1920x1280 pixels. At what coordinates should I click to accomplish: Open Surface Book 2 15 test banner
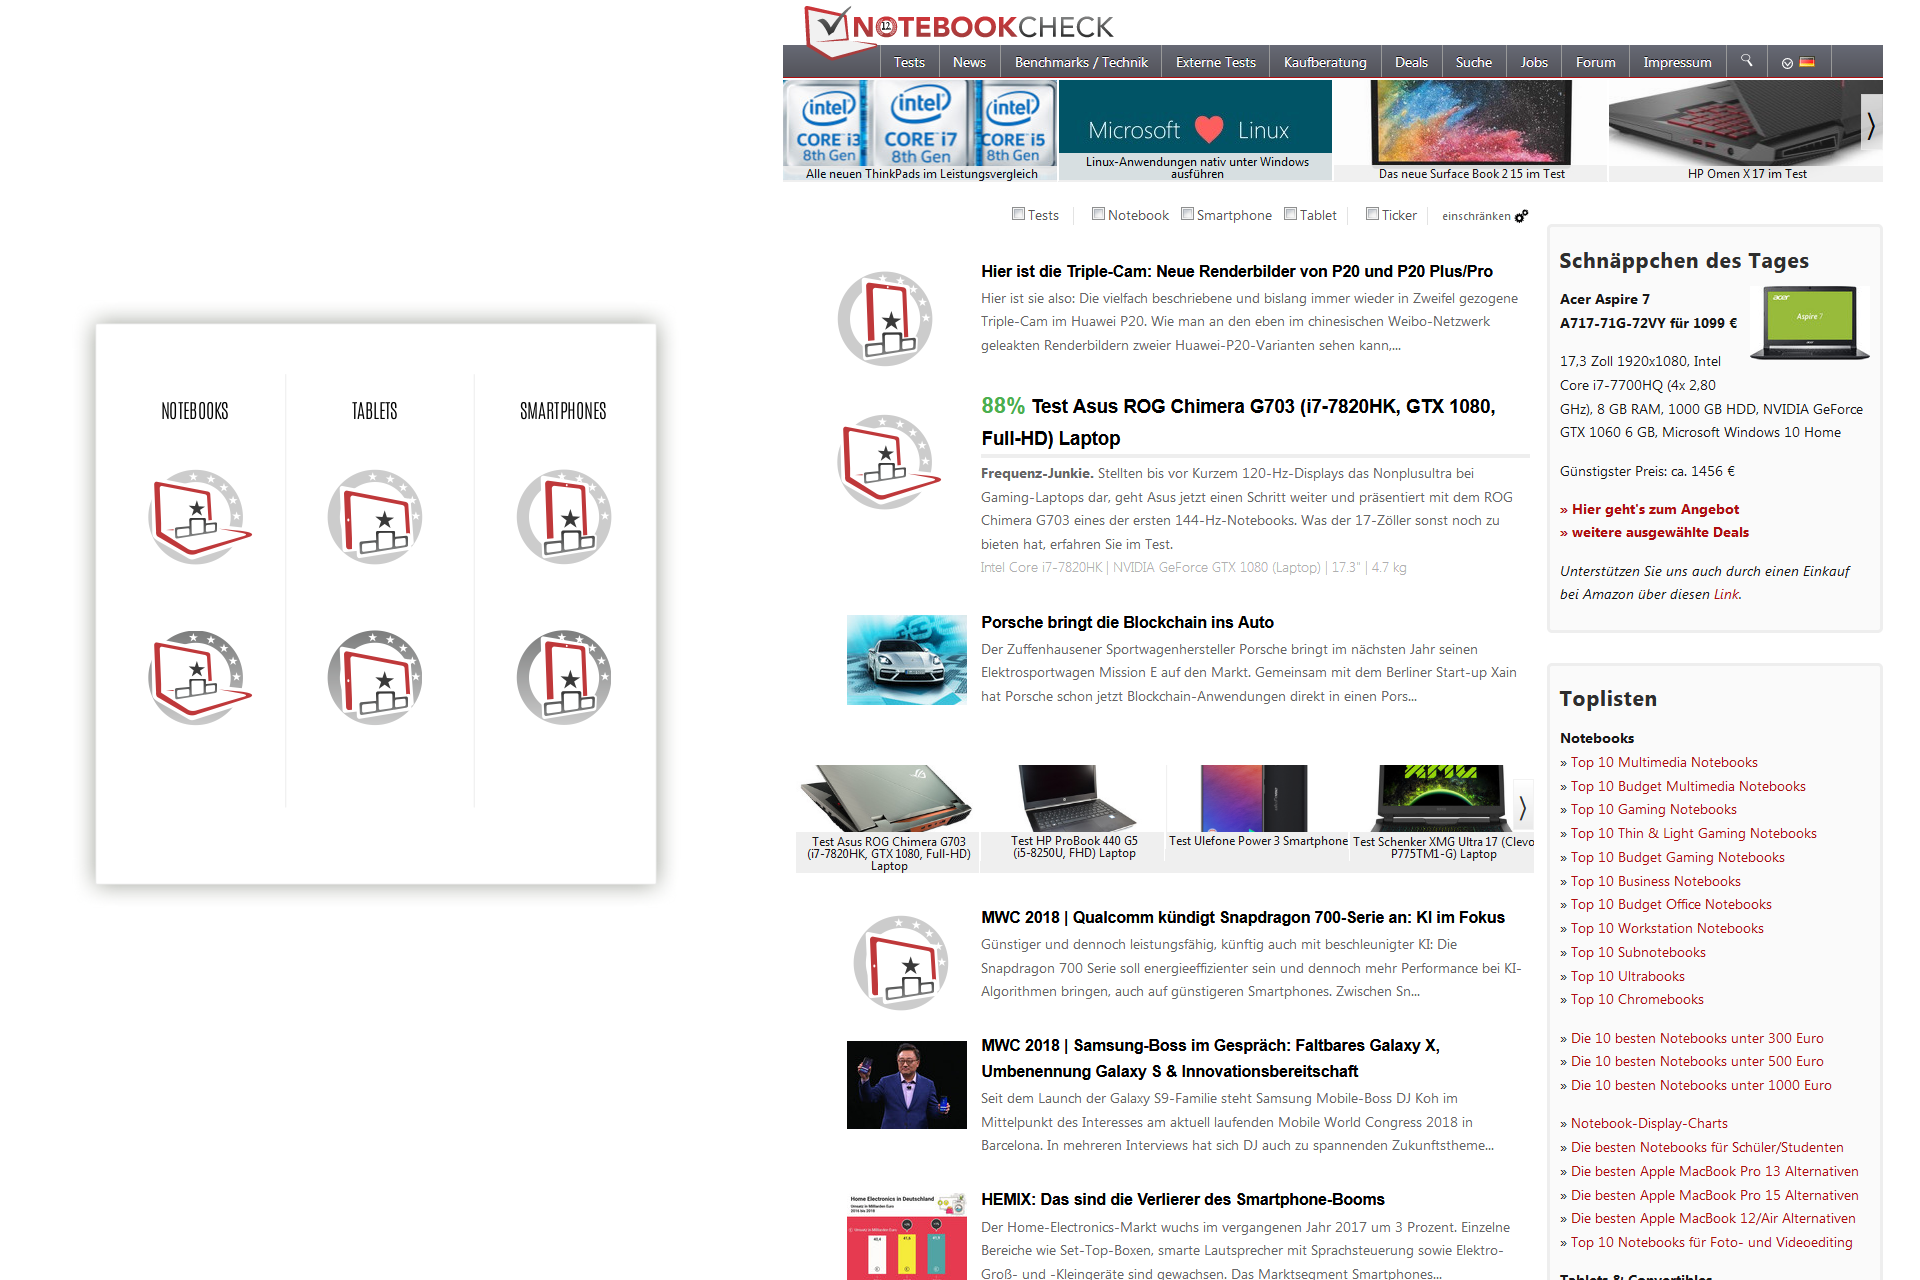[1471, 131]
